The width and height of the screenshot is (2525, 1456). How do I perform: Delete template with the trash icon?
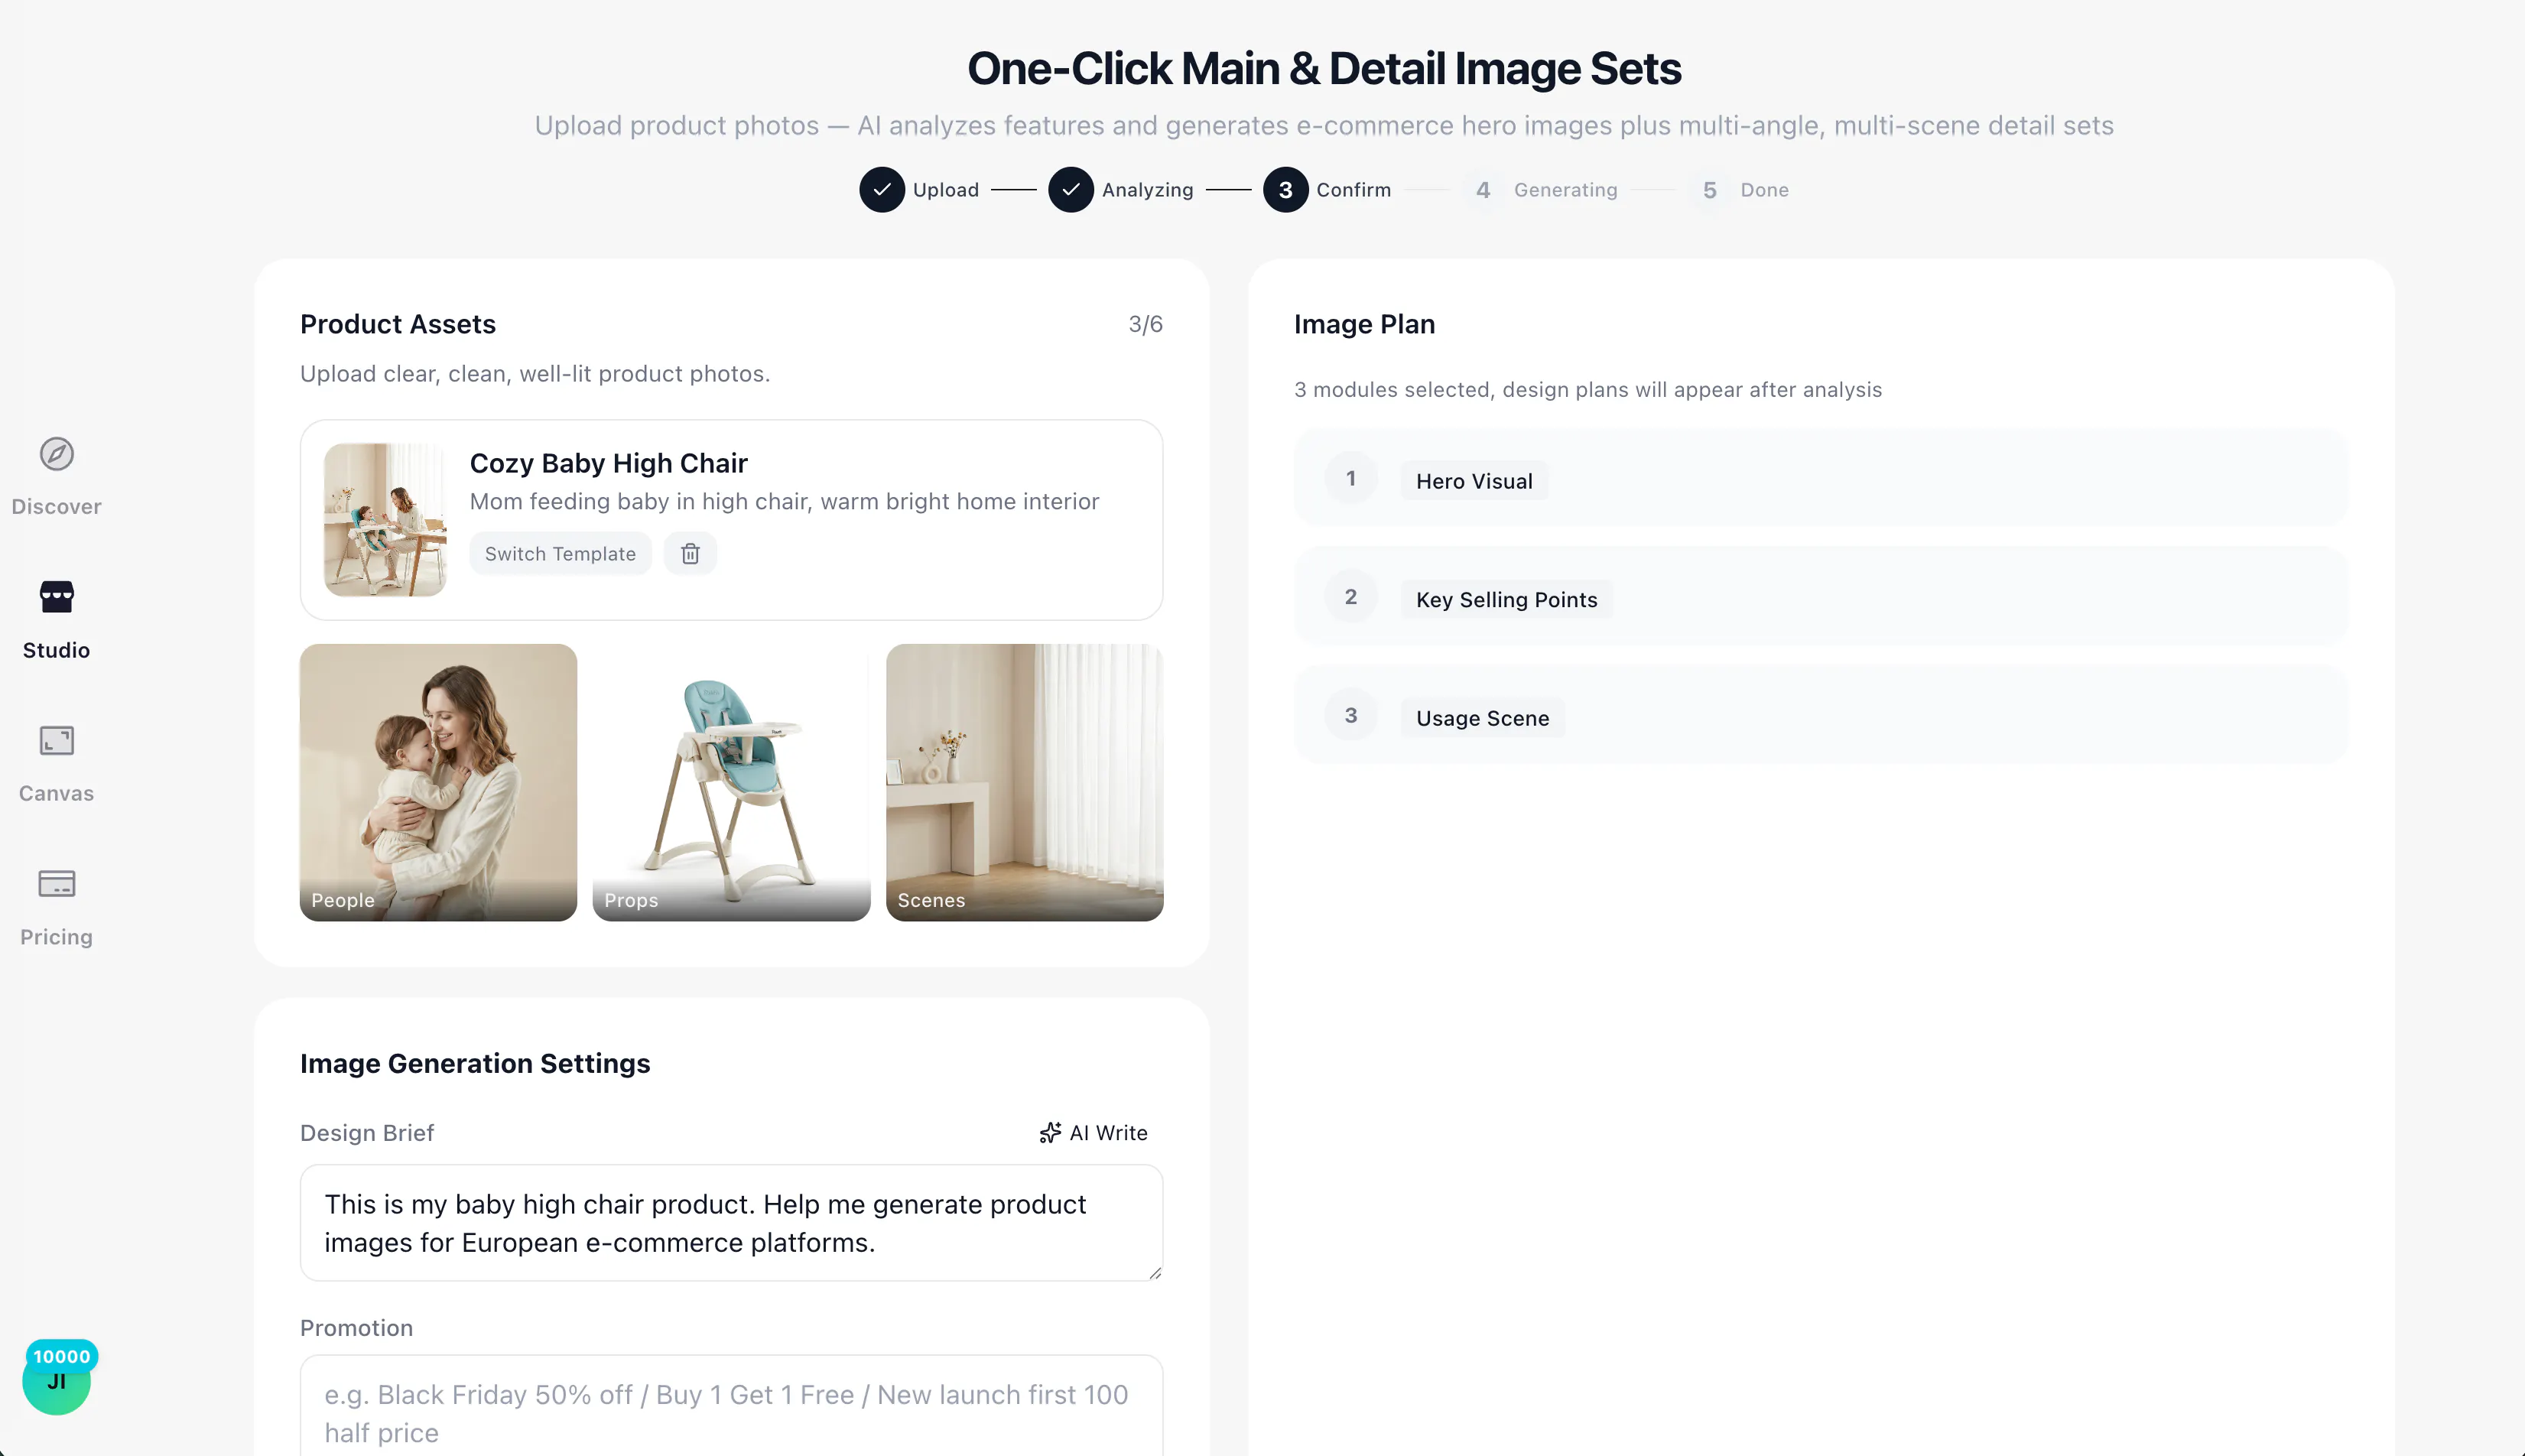click(x=690, y=554)
